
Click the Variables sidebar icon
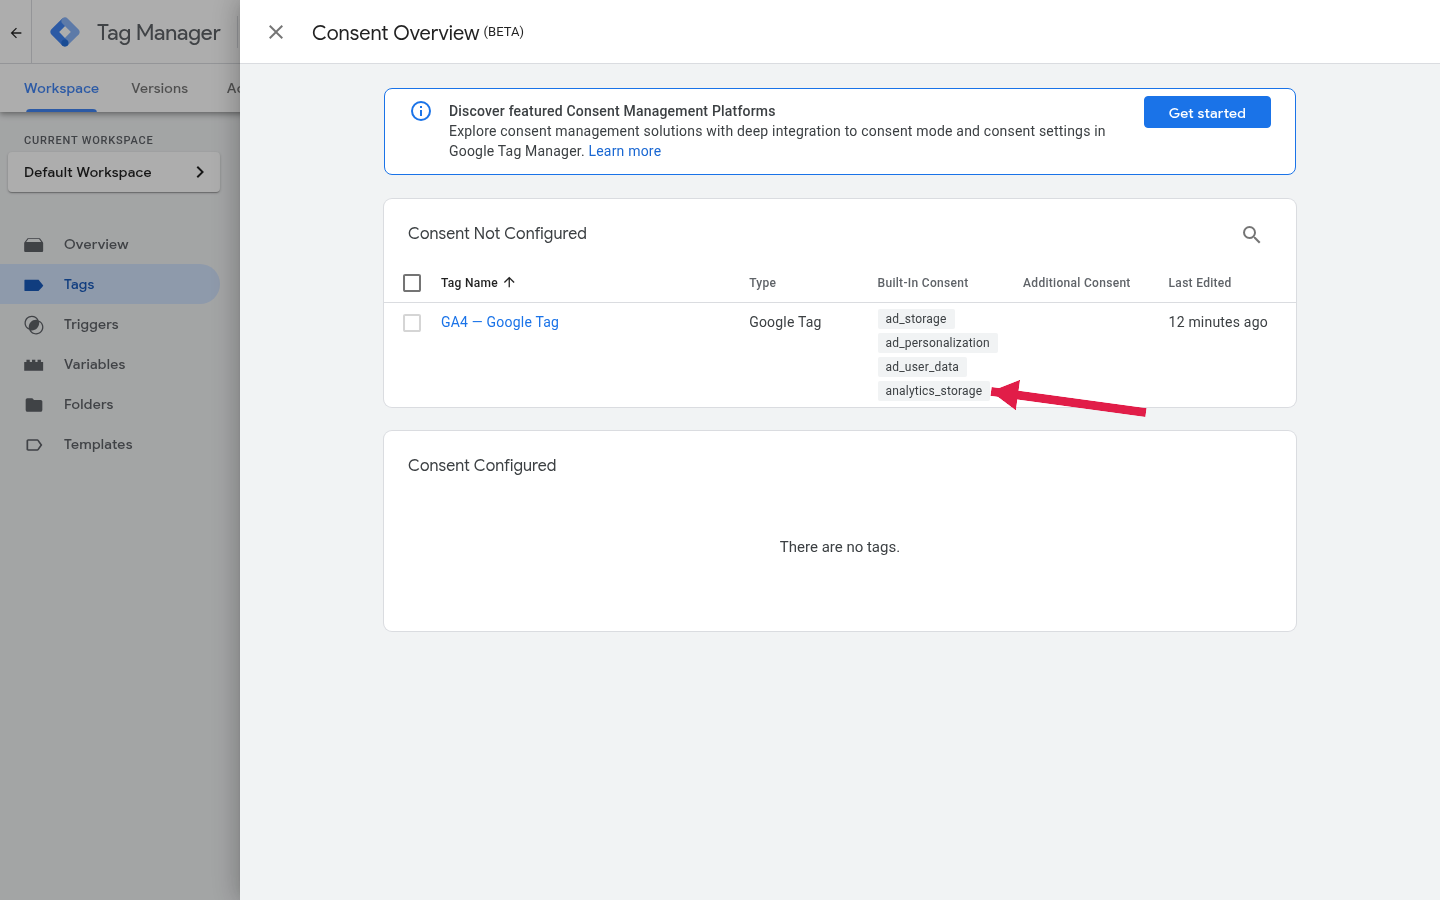tap(34, 364)
